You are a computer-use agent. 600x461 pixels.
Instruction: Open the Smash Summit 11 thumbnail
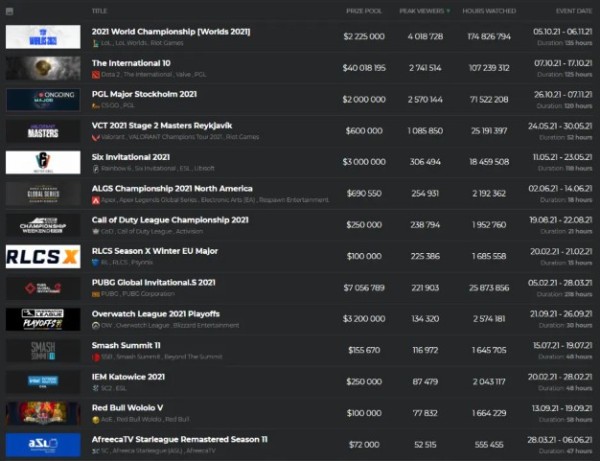(x=43, y=350)
